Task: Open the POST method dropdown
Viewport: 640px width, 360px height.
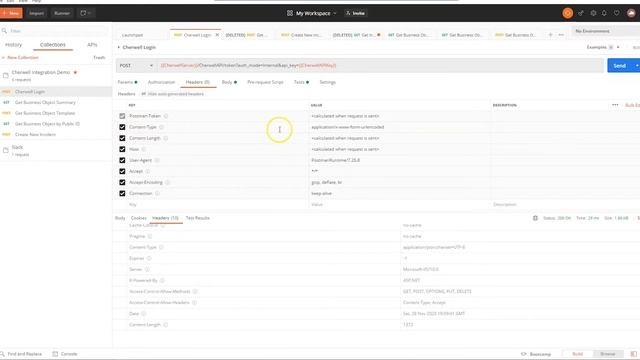Action: click(136, 65)
